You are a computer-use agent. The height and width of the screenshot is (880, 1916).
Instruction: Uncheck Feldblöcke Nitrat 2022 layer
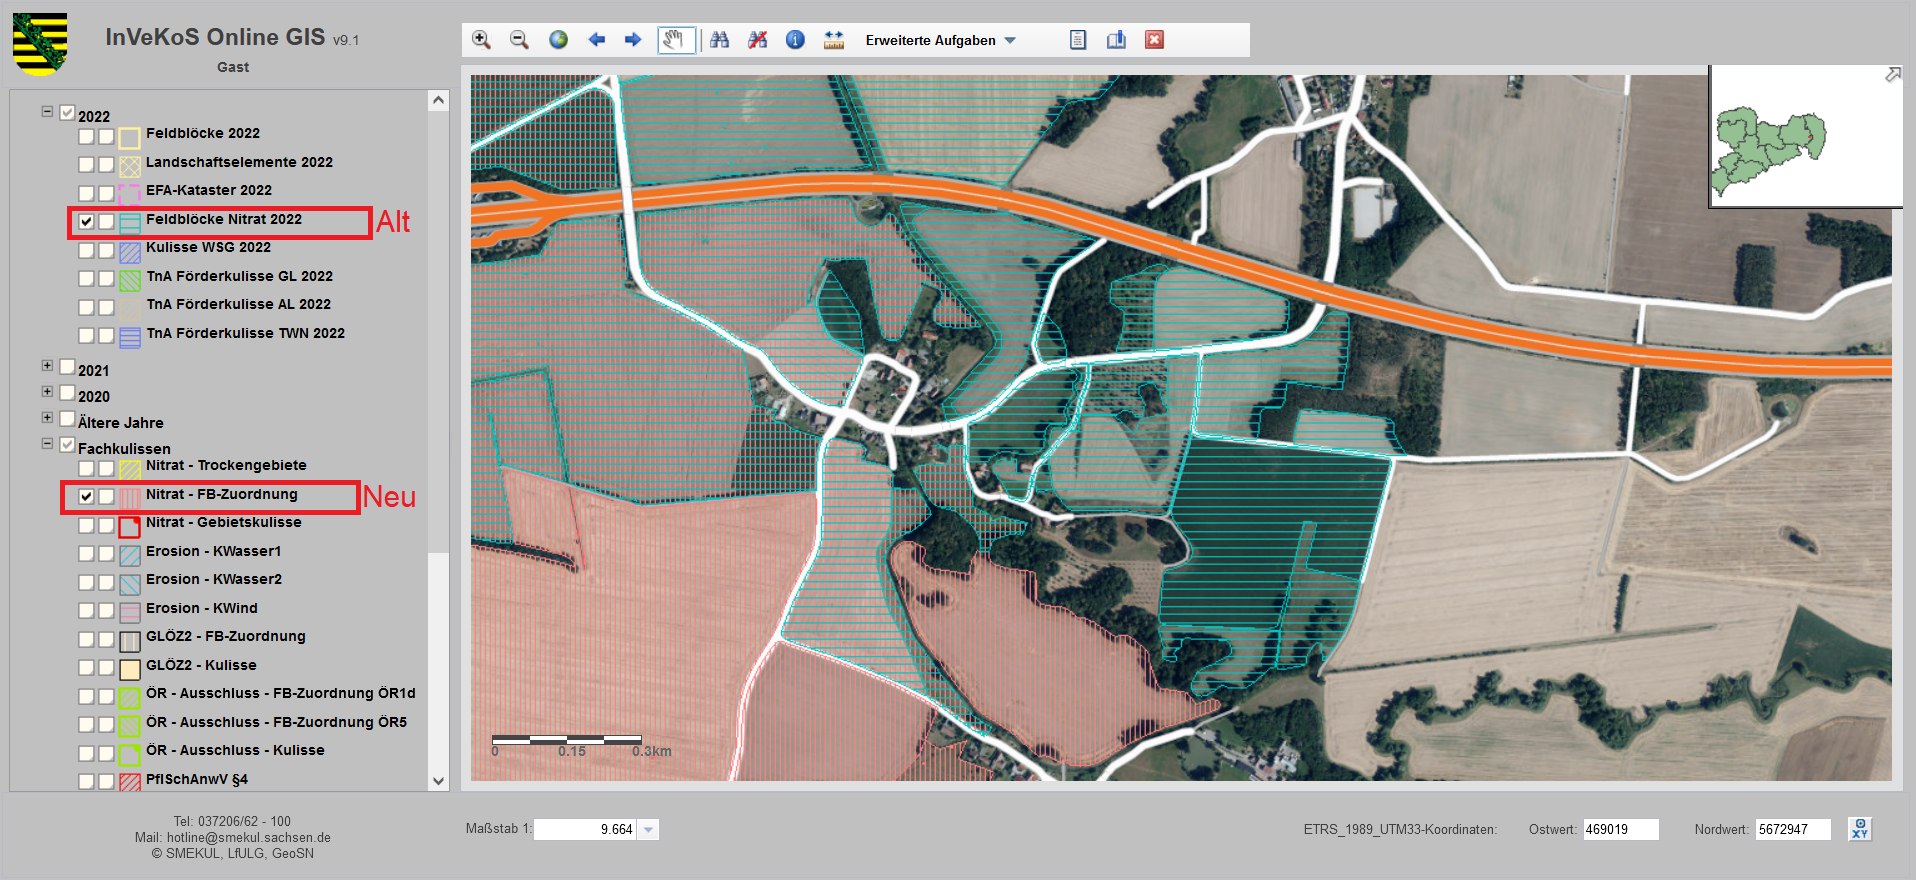(x=87, y=222)
